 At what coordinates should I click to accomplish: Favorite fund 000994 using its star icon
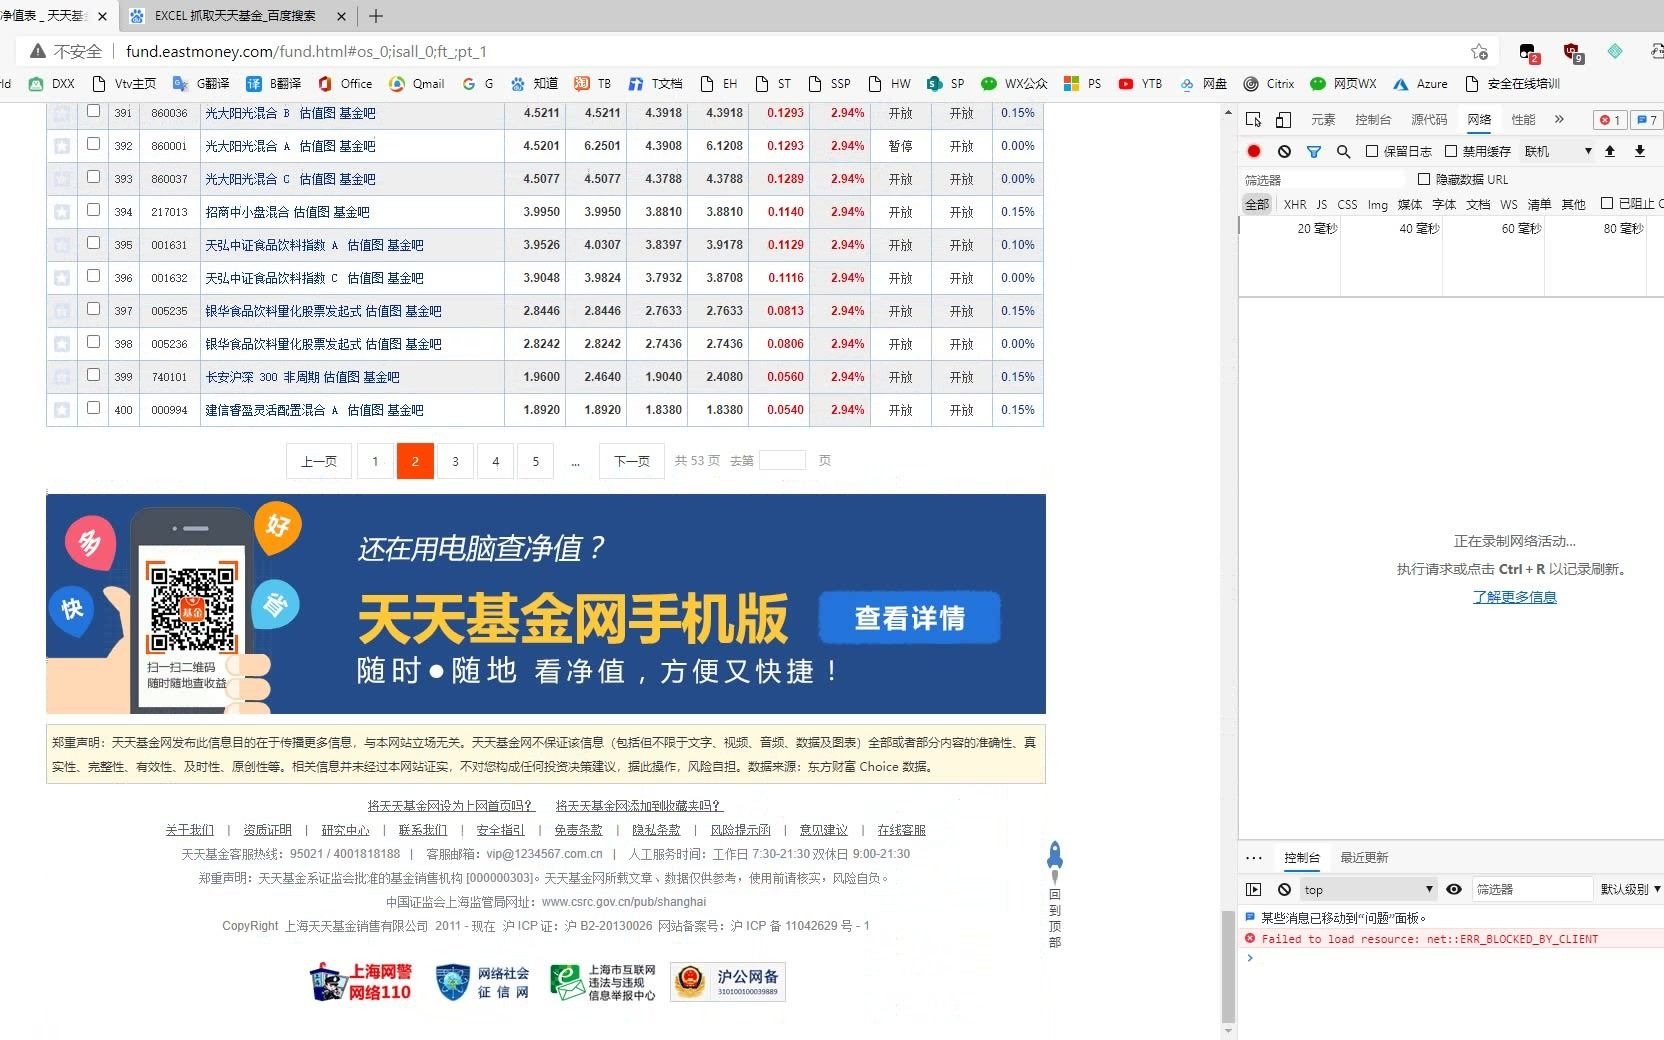click(x=62, y=410)
